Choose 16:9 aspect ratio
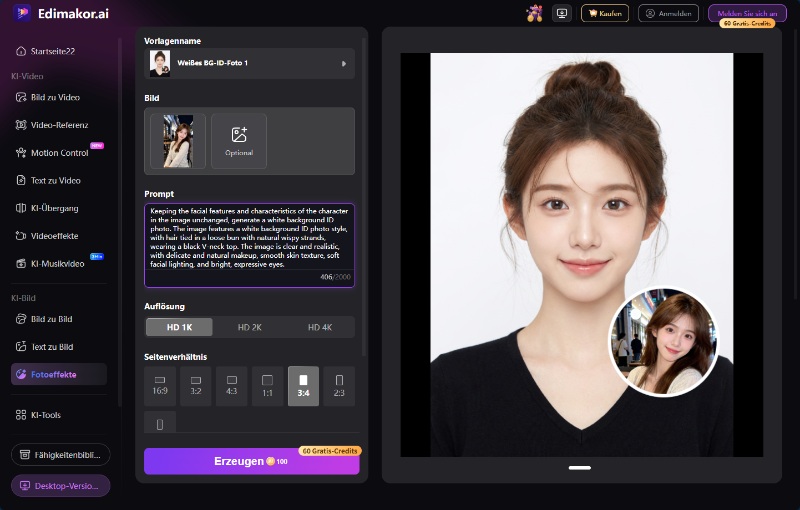The height and width of the screenshot is (510, 800). click(160, 386)
